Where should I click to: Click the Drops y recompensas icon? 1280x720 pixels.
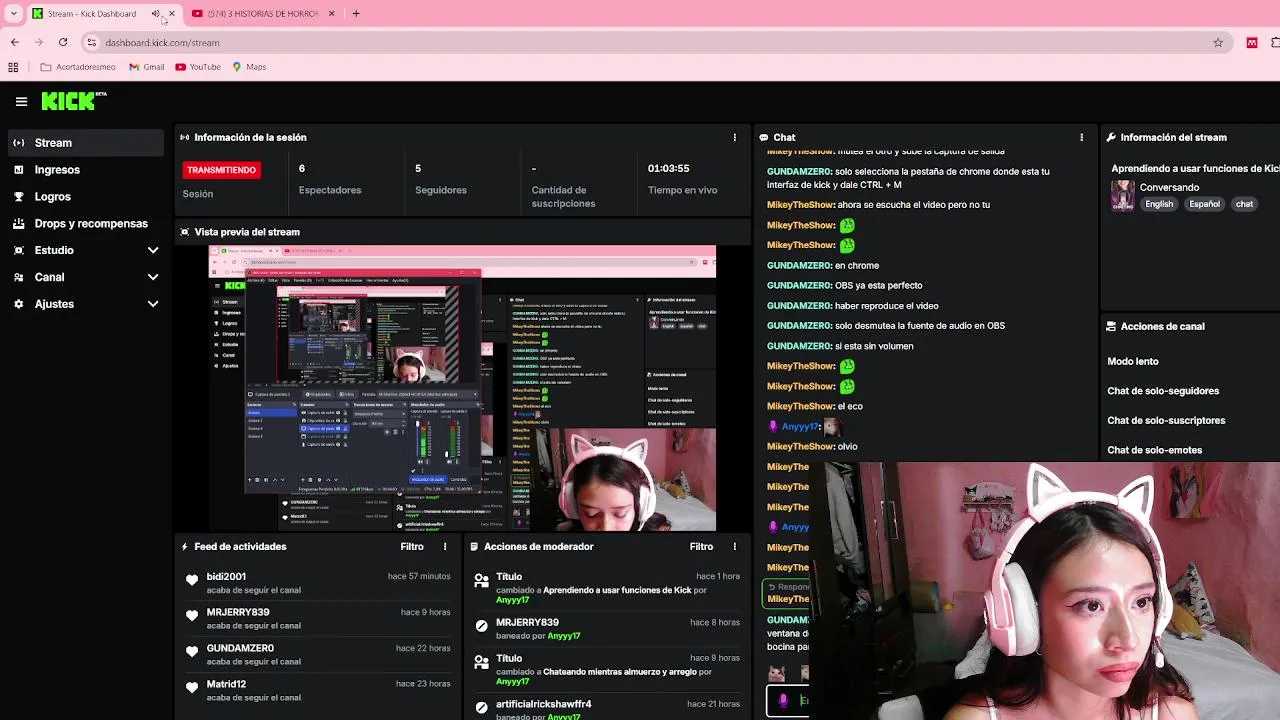tap(18, 224)
